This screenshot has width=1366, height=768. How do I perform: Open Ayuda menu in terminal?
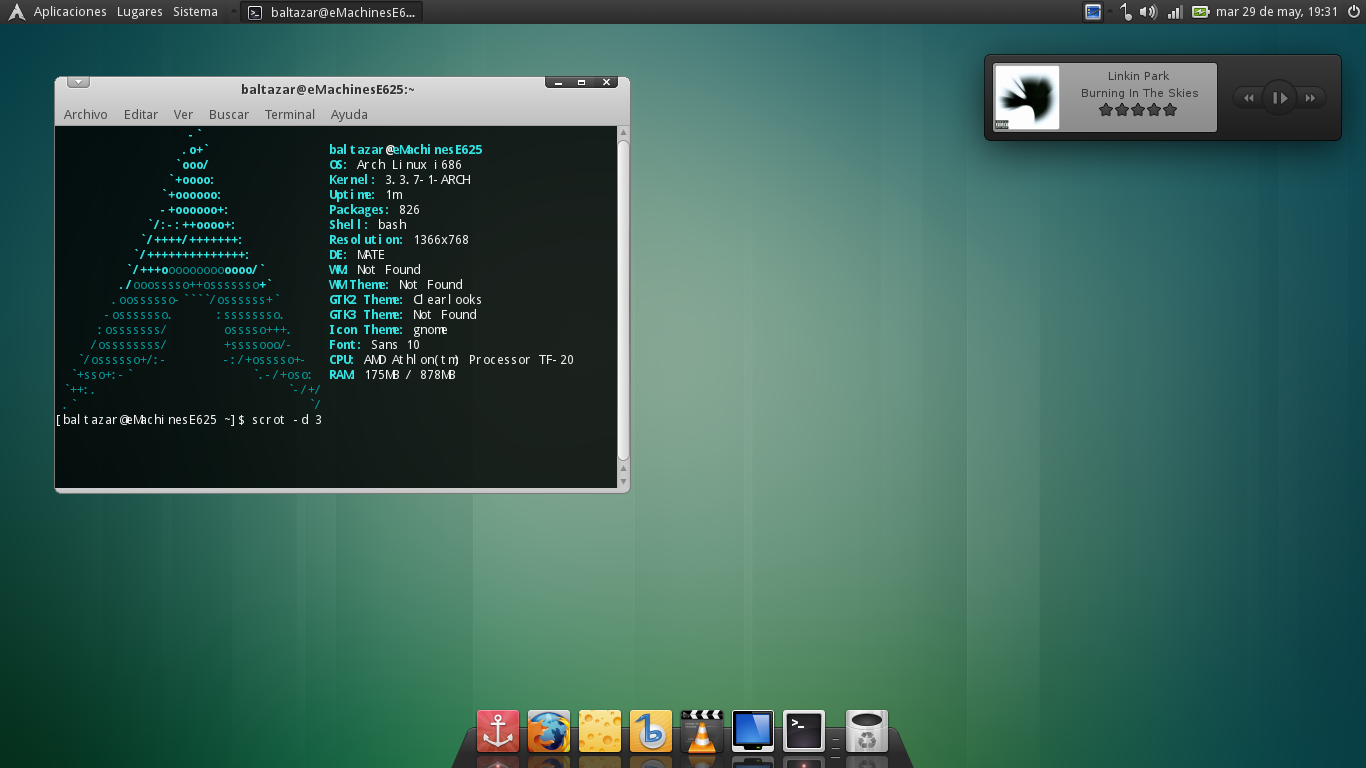(x=349, y=114)
